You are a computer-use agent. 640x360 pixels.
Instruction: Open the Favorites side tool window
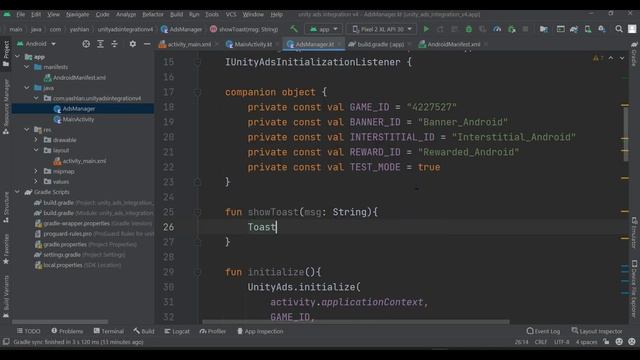[6, 249]
